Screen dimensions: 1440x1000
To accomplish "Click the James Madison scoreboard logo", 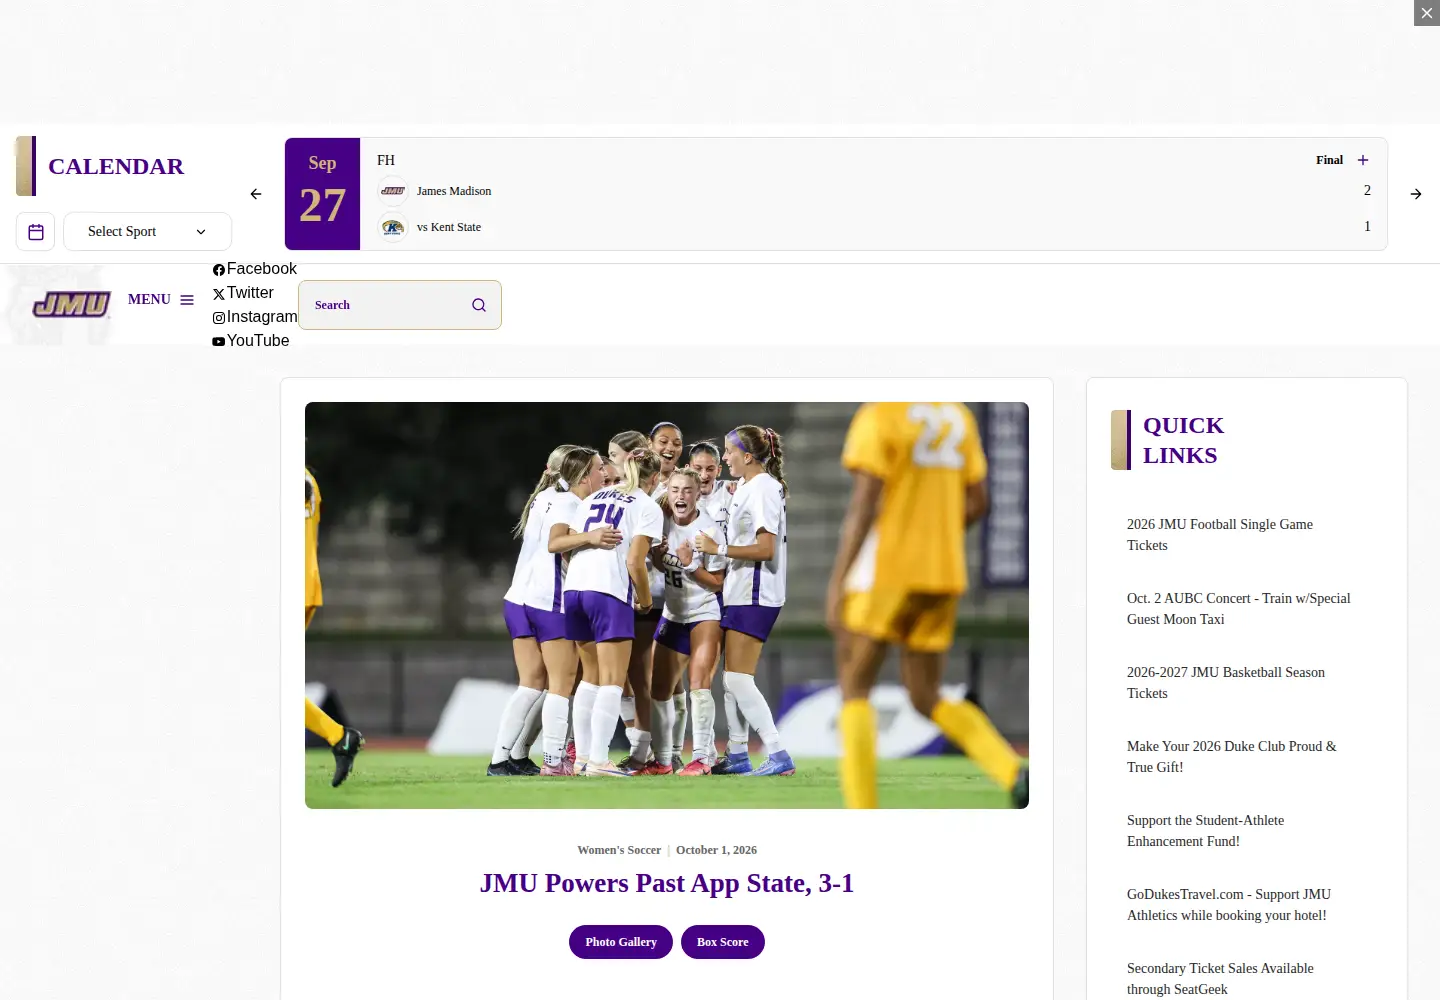I will click(x=393, y=191).
